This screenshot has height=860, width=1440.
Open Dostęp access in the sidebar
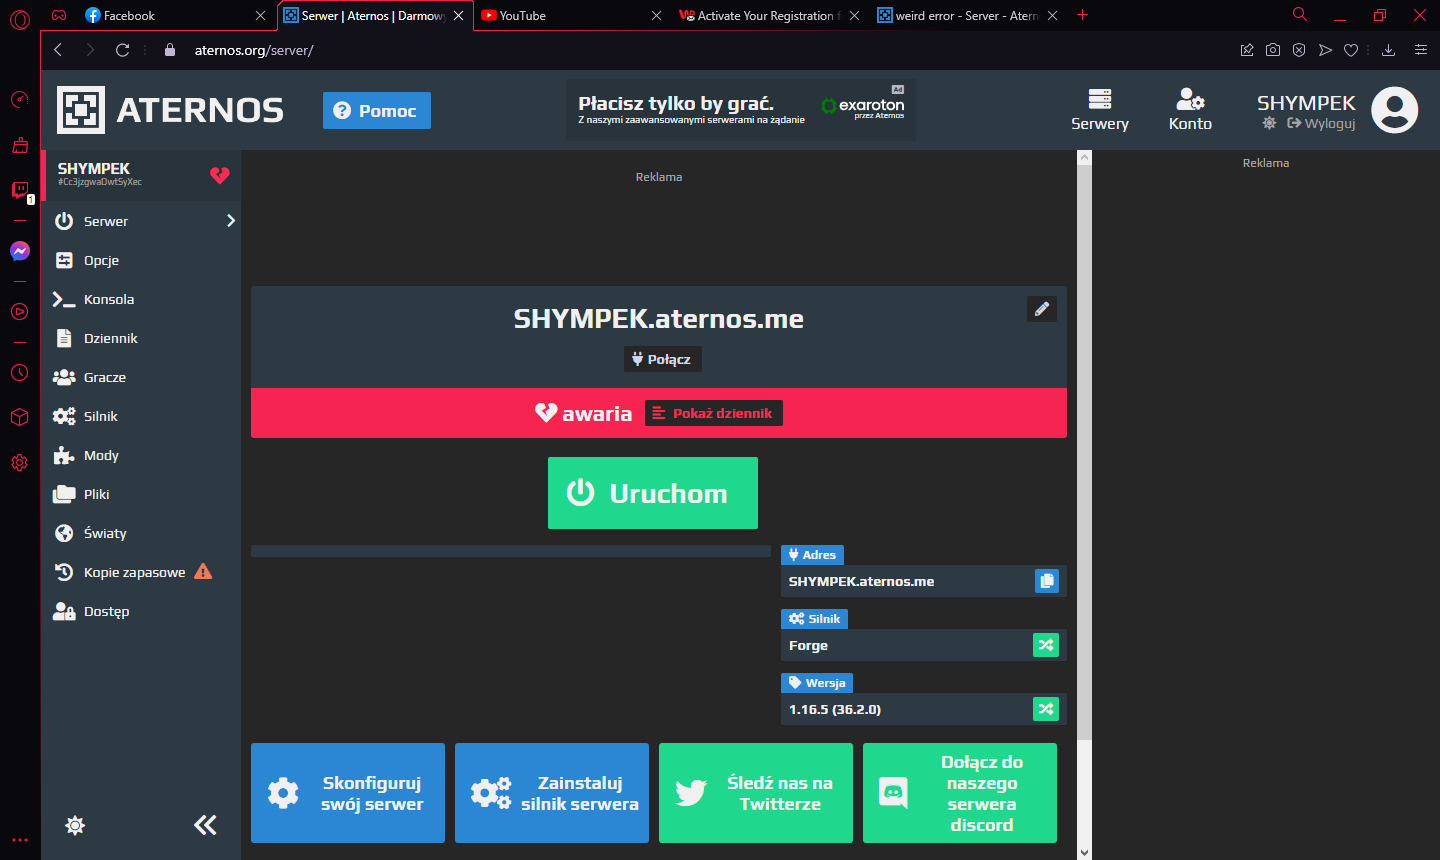[x=141, y=611]
